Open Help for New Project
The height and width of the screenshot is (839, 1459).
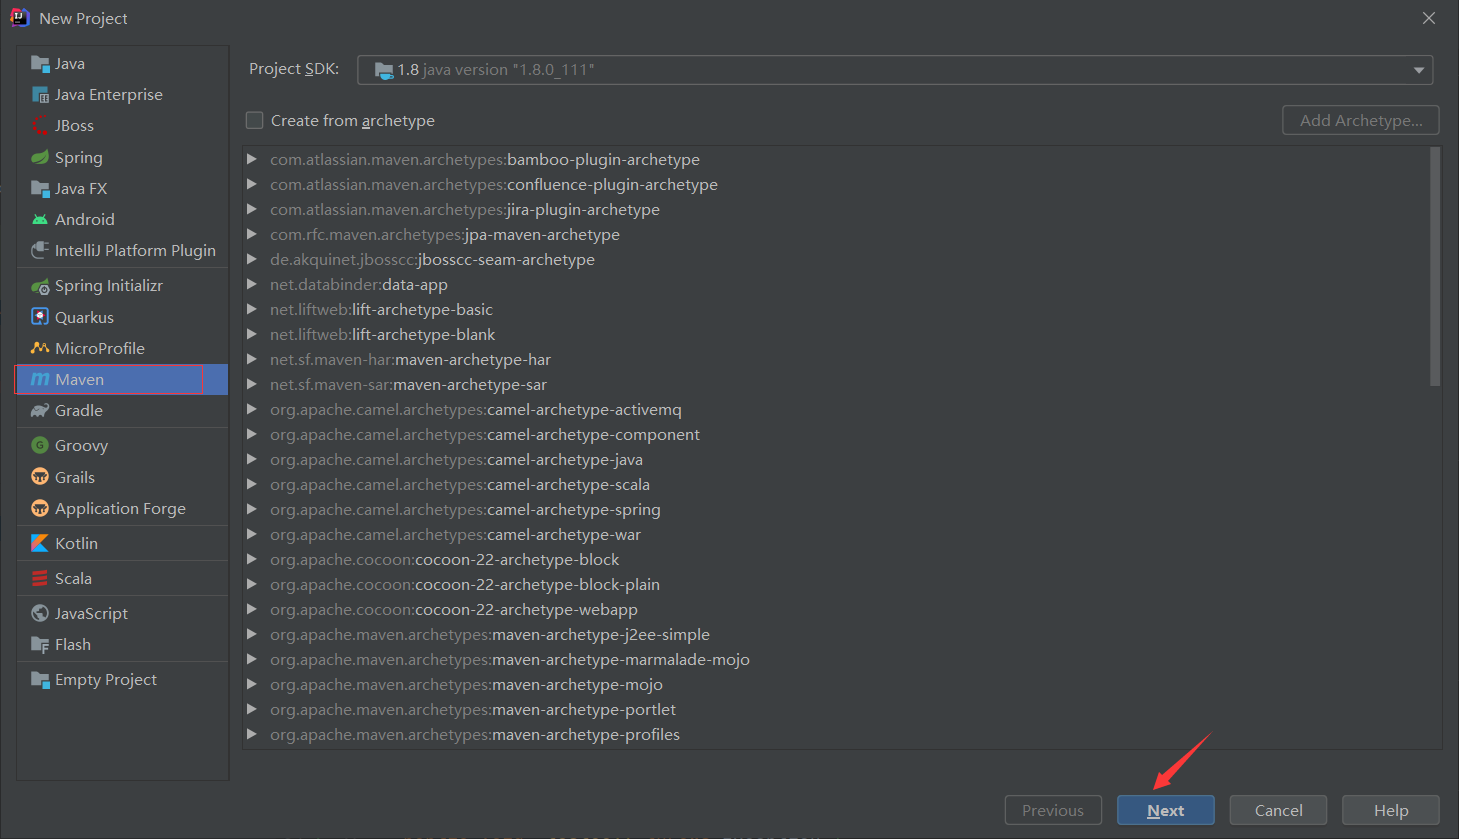coord(1391,811)
